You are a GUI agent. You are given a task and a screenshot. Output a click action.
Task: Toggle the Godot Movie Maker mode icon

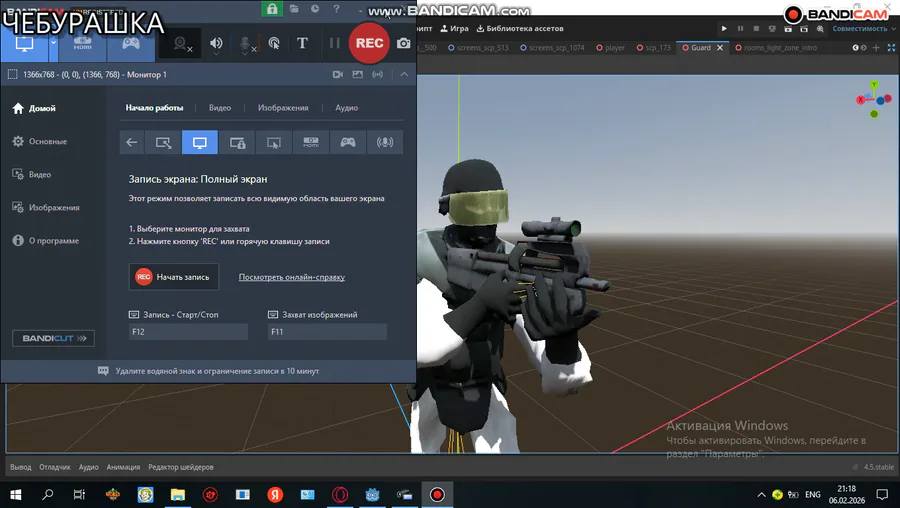[x=820, y=28]
